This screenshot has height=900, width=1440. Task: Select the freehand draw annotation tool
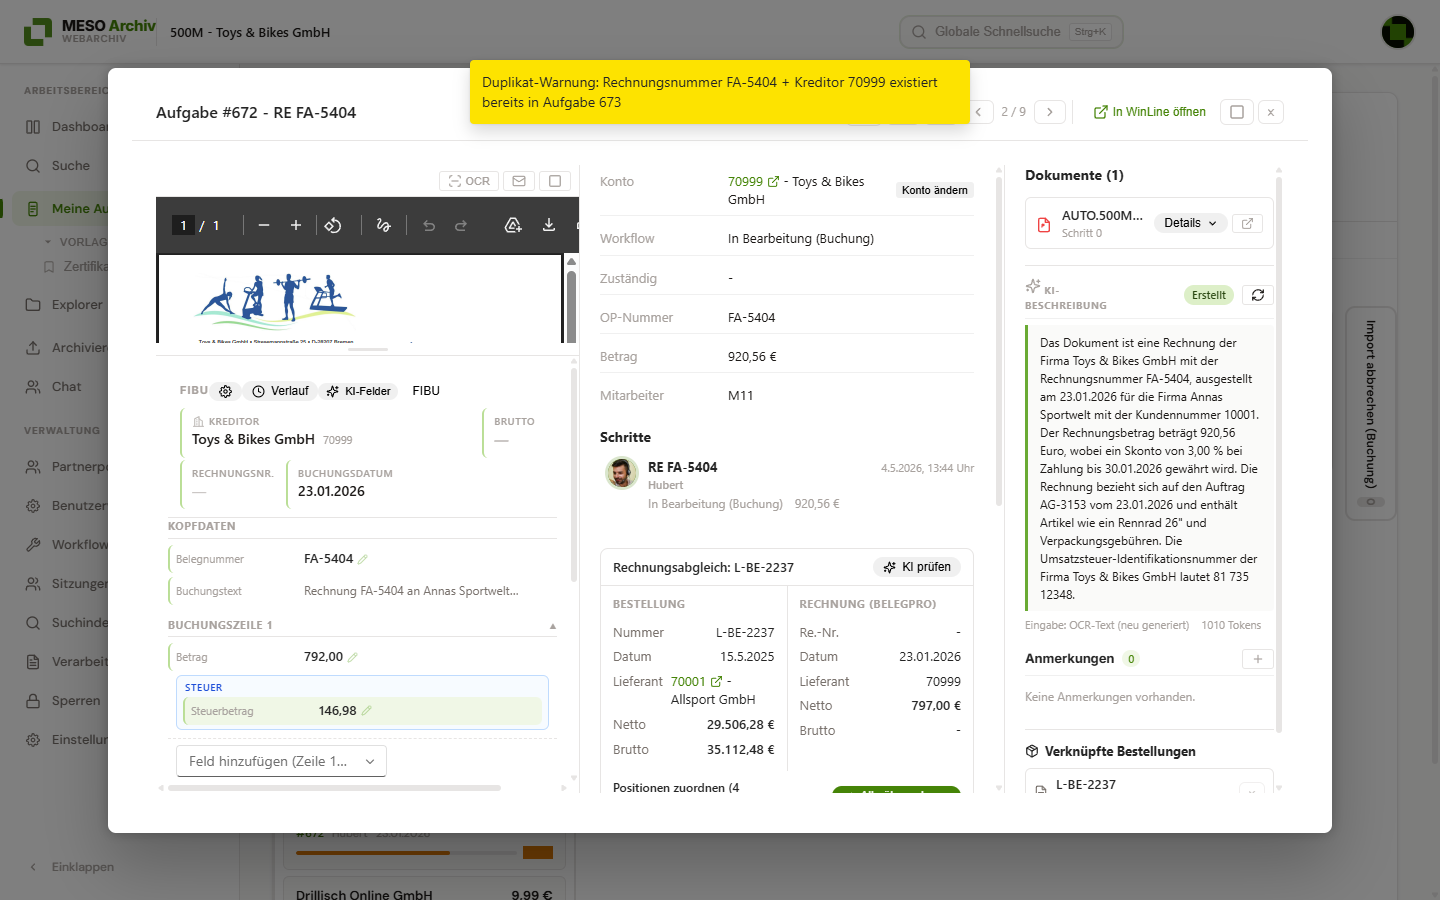tap(383, 226)
